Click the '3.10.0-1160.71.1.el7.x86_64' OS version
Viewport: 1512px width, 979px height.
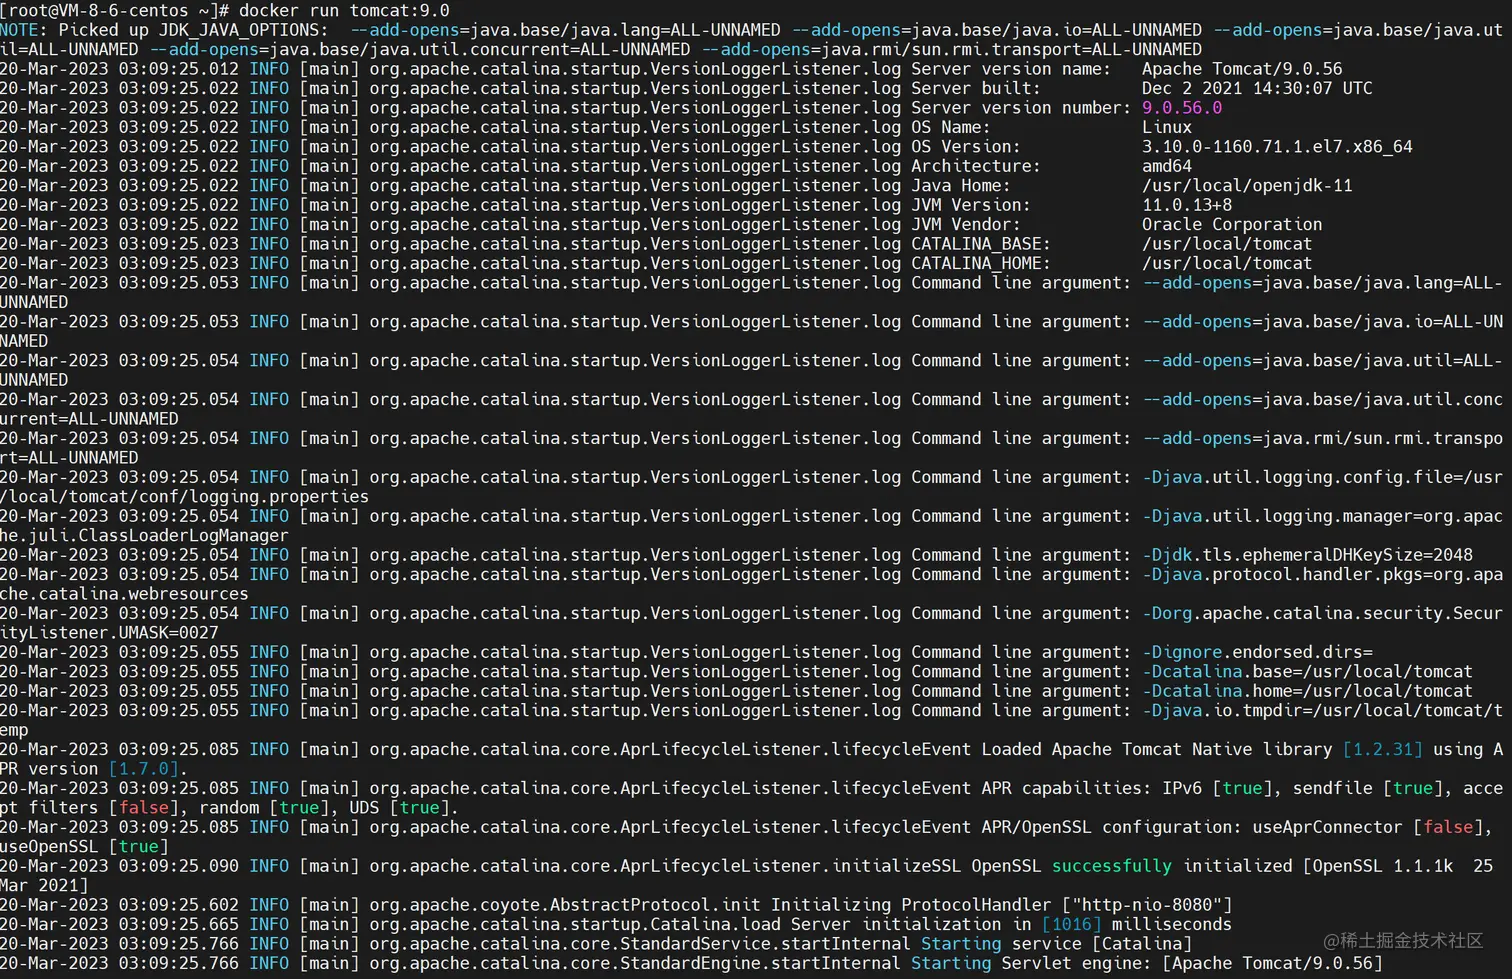click(1277, 147)
